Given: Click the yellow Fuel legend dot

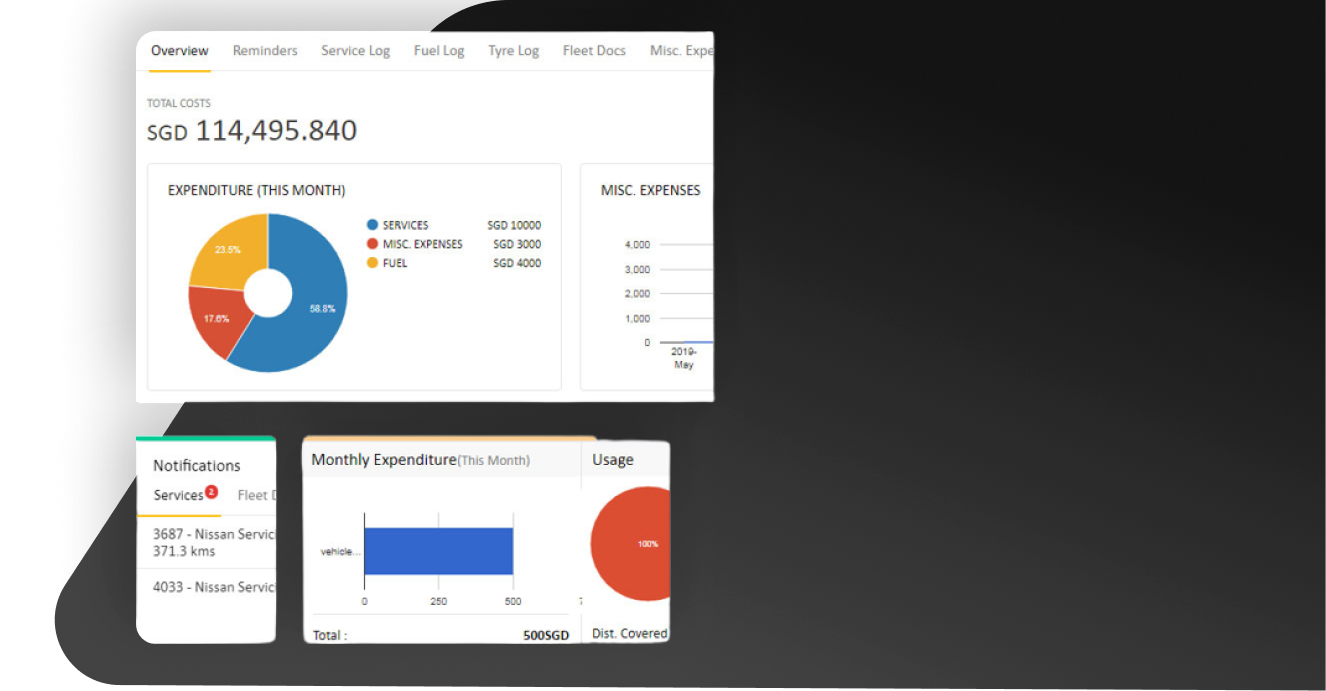Looking at the screenshot, I should click(373, 263).
